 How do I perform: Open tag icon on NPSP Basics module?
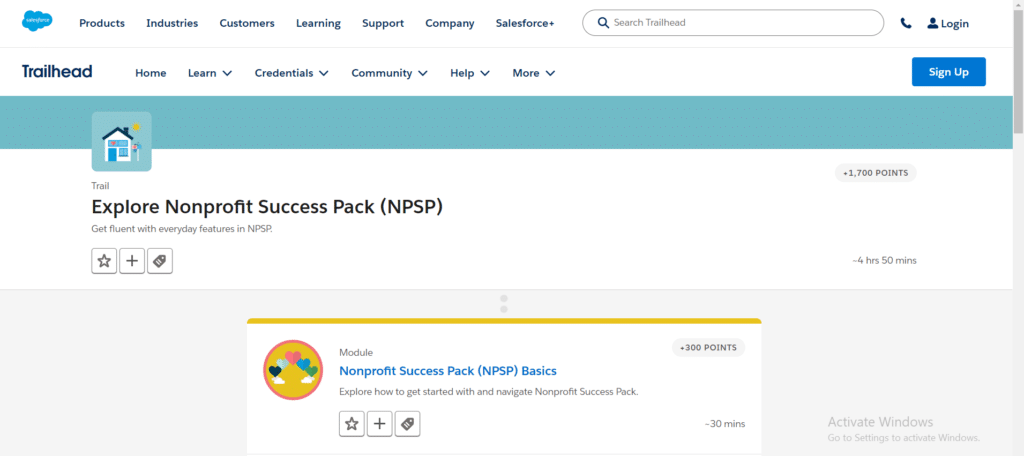(x=408, y=424)
